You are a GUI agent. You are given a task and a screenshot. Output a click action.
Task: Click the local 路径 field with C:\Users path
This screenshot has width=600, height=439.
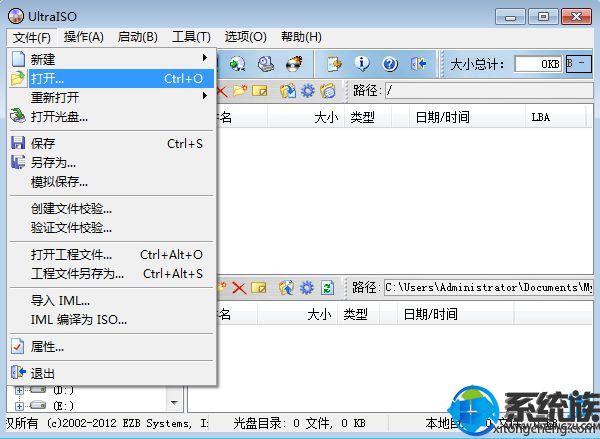489,288
